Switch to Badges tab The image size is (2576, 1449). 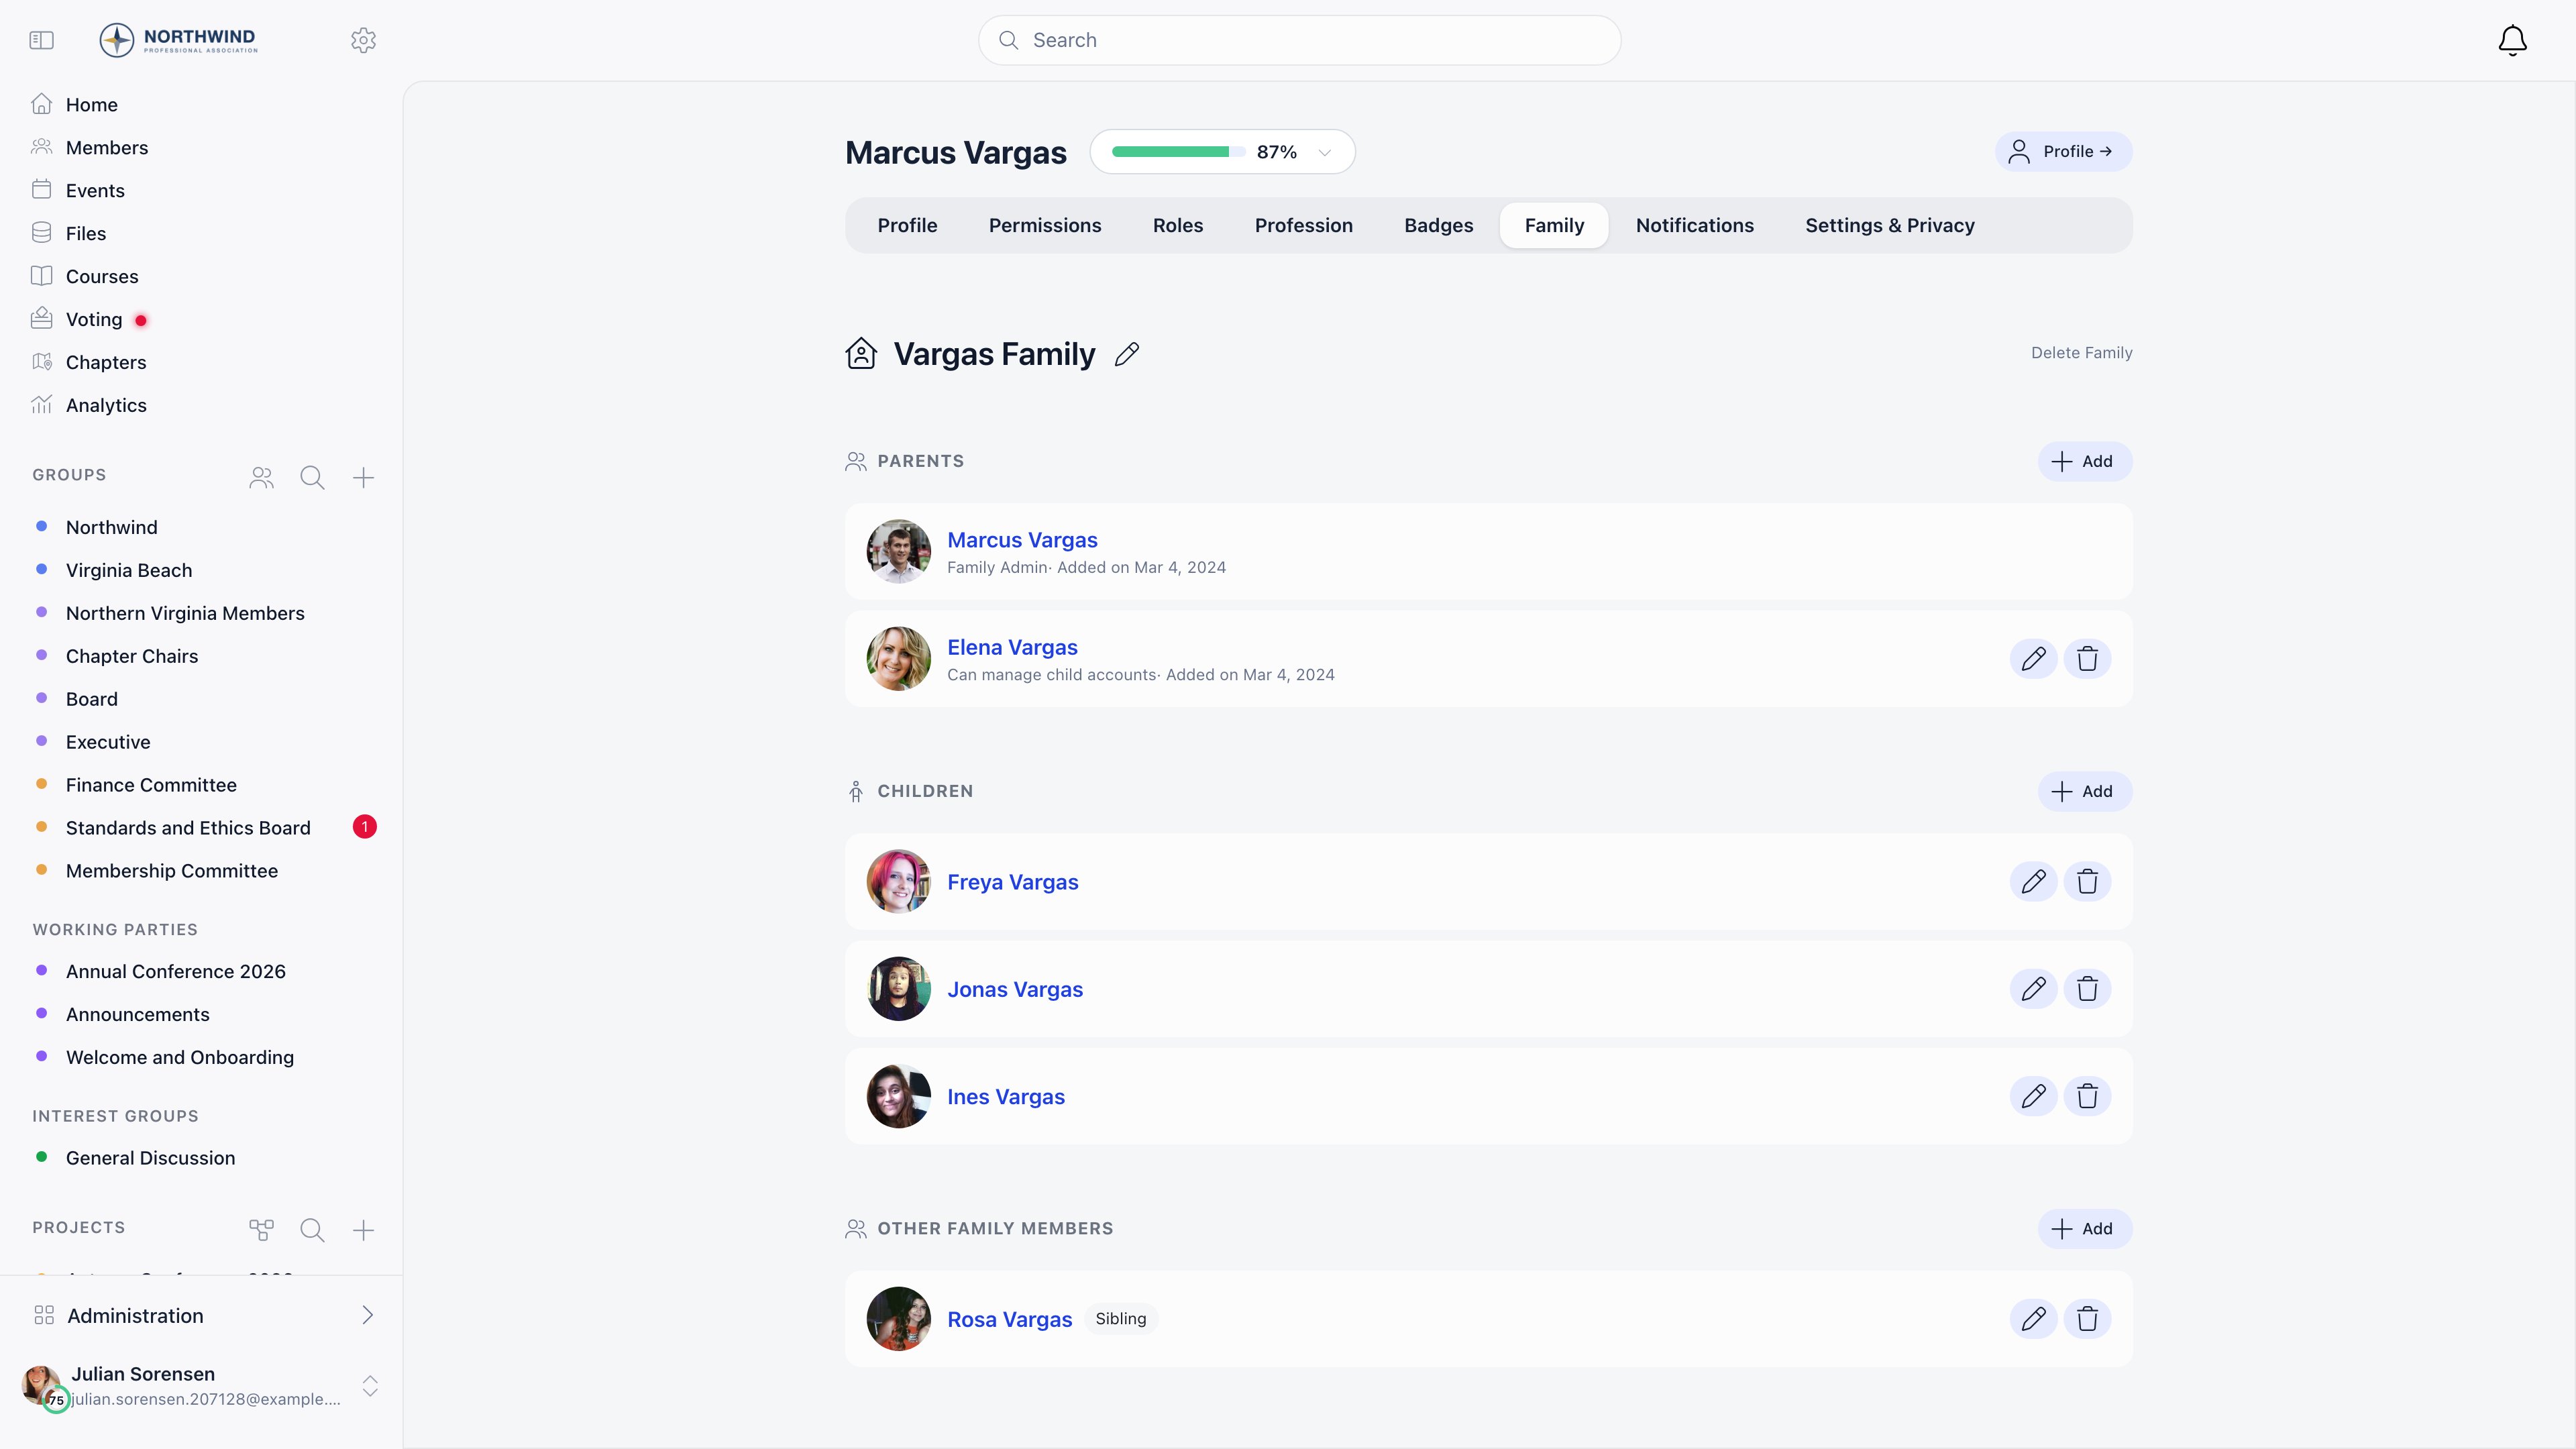coord(1438,226)
